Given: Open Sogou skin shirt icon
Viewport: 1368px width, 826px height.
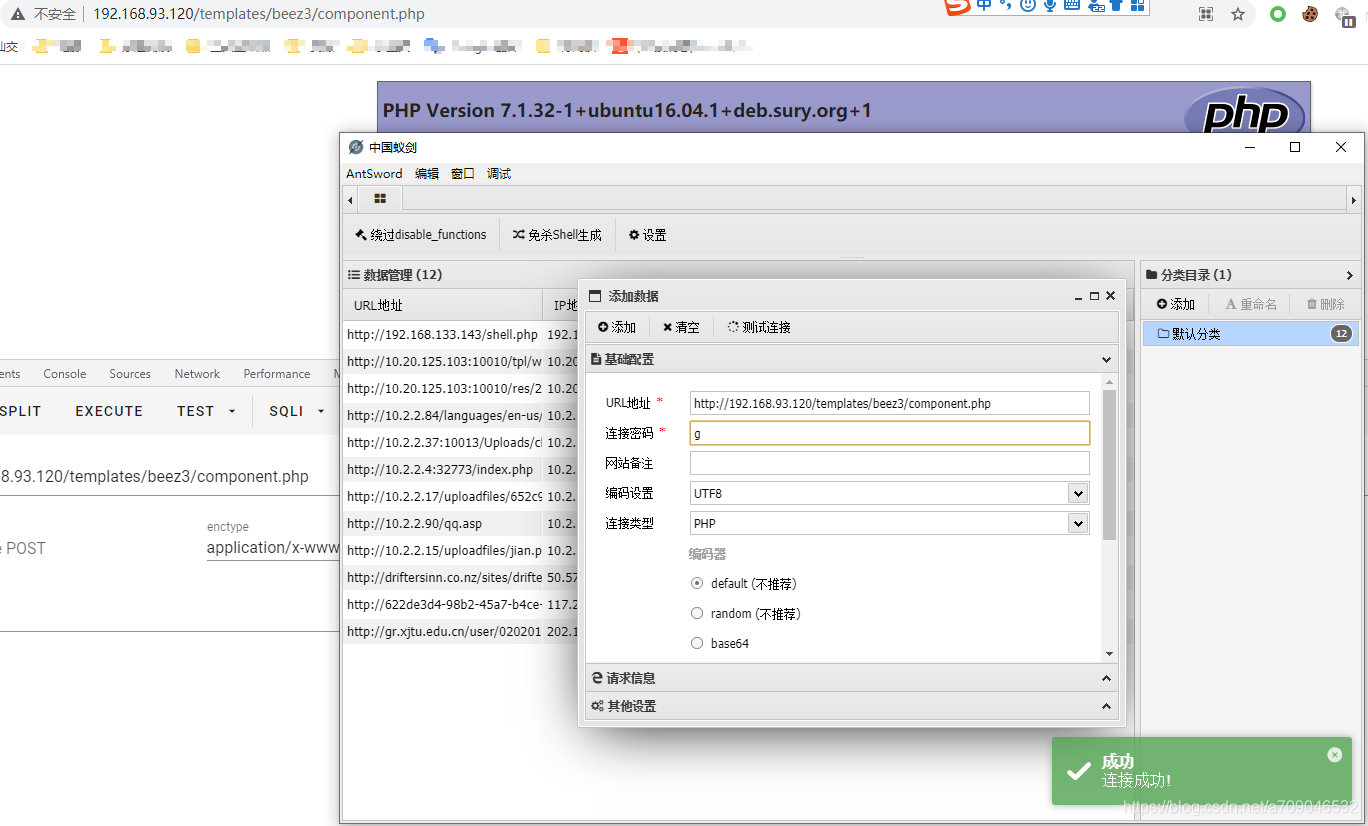Looking at the screenshot, I should tap(1116, 5).
